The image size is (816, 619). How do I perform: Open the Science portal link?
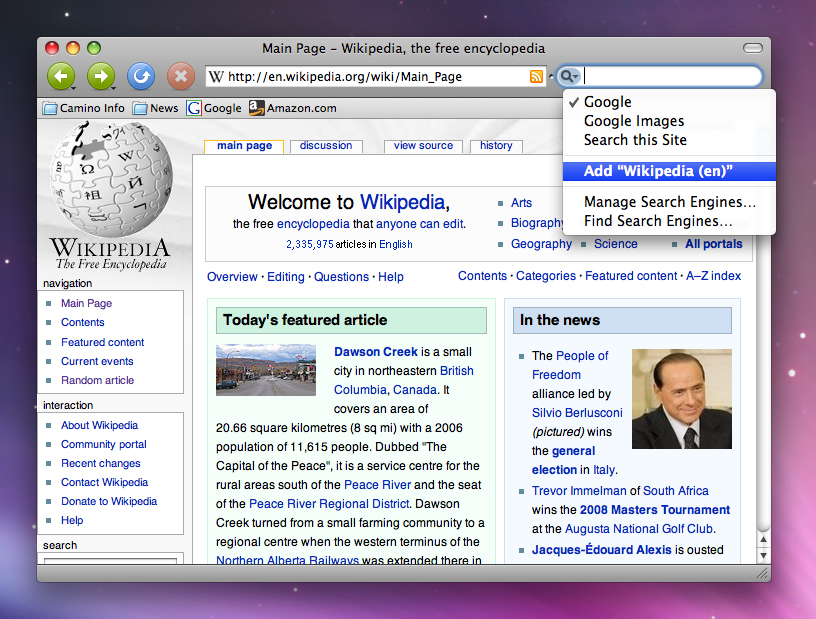pos(616,244)
